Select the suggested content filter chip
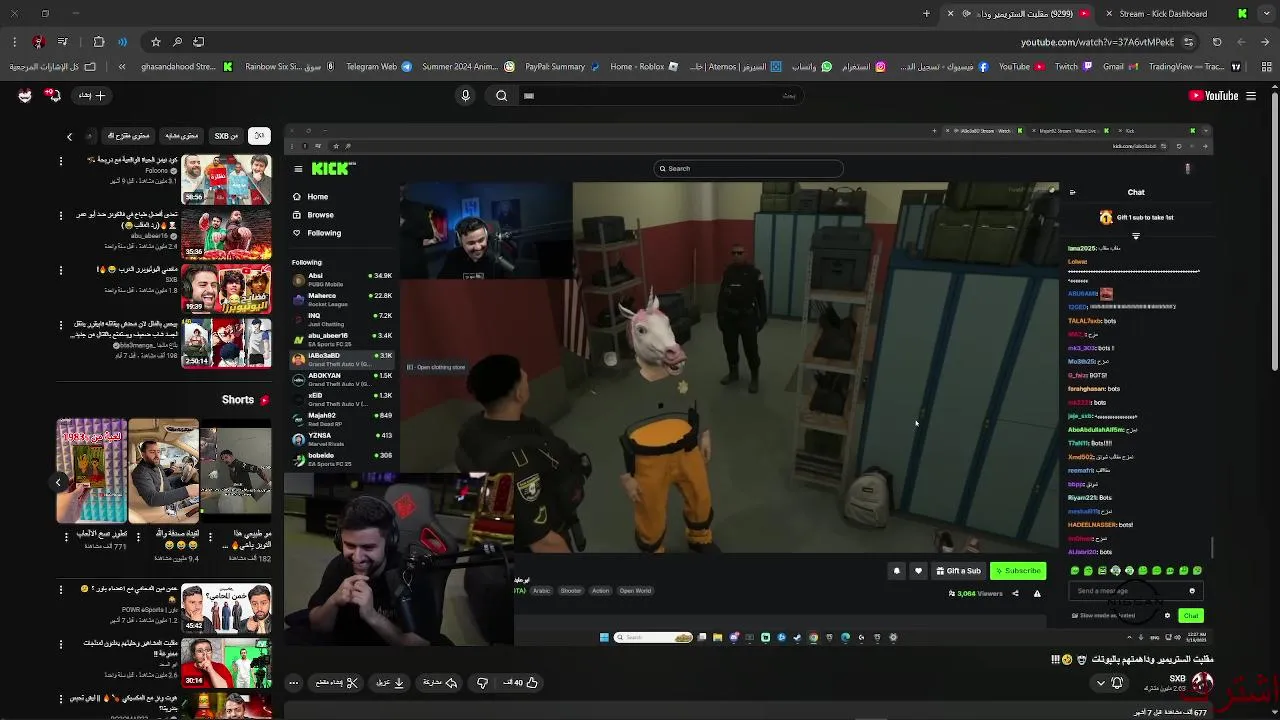The height and width of the screenshot is (720, 1280). pos(129,135)
